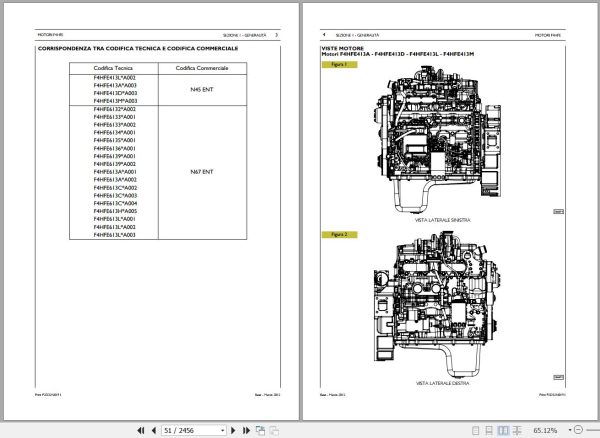Click code F4HFE6134*A001

coord(115,132)
